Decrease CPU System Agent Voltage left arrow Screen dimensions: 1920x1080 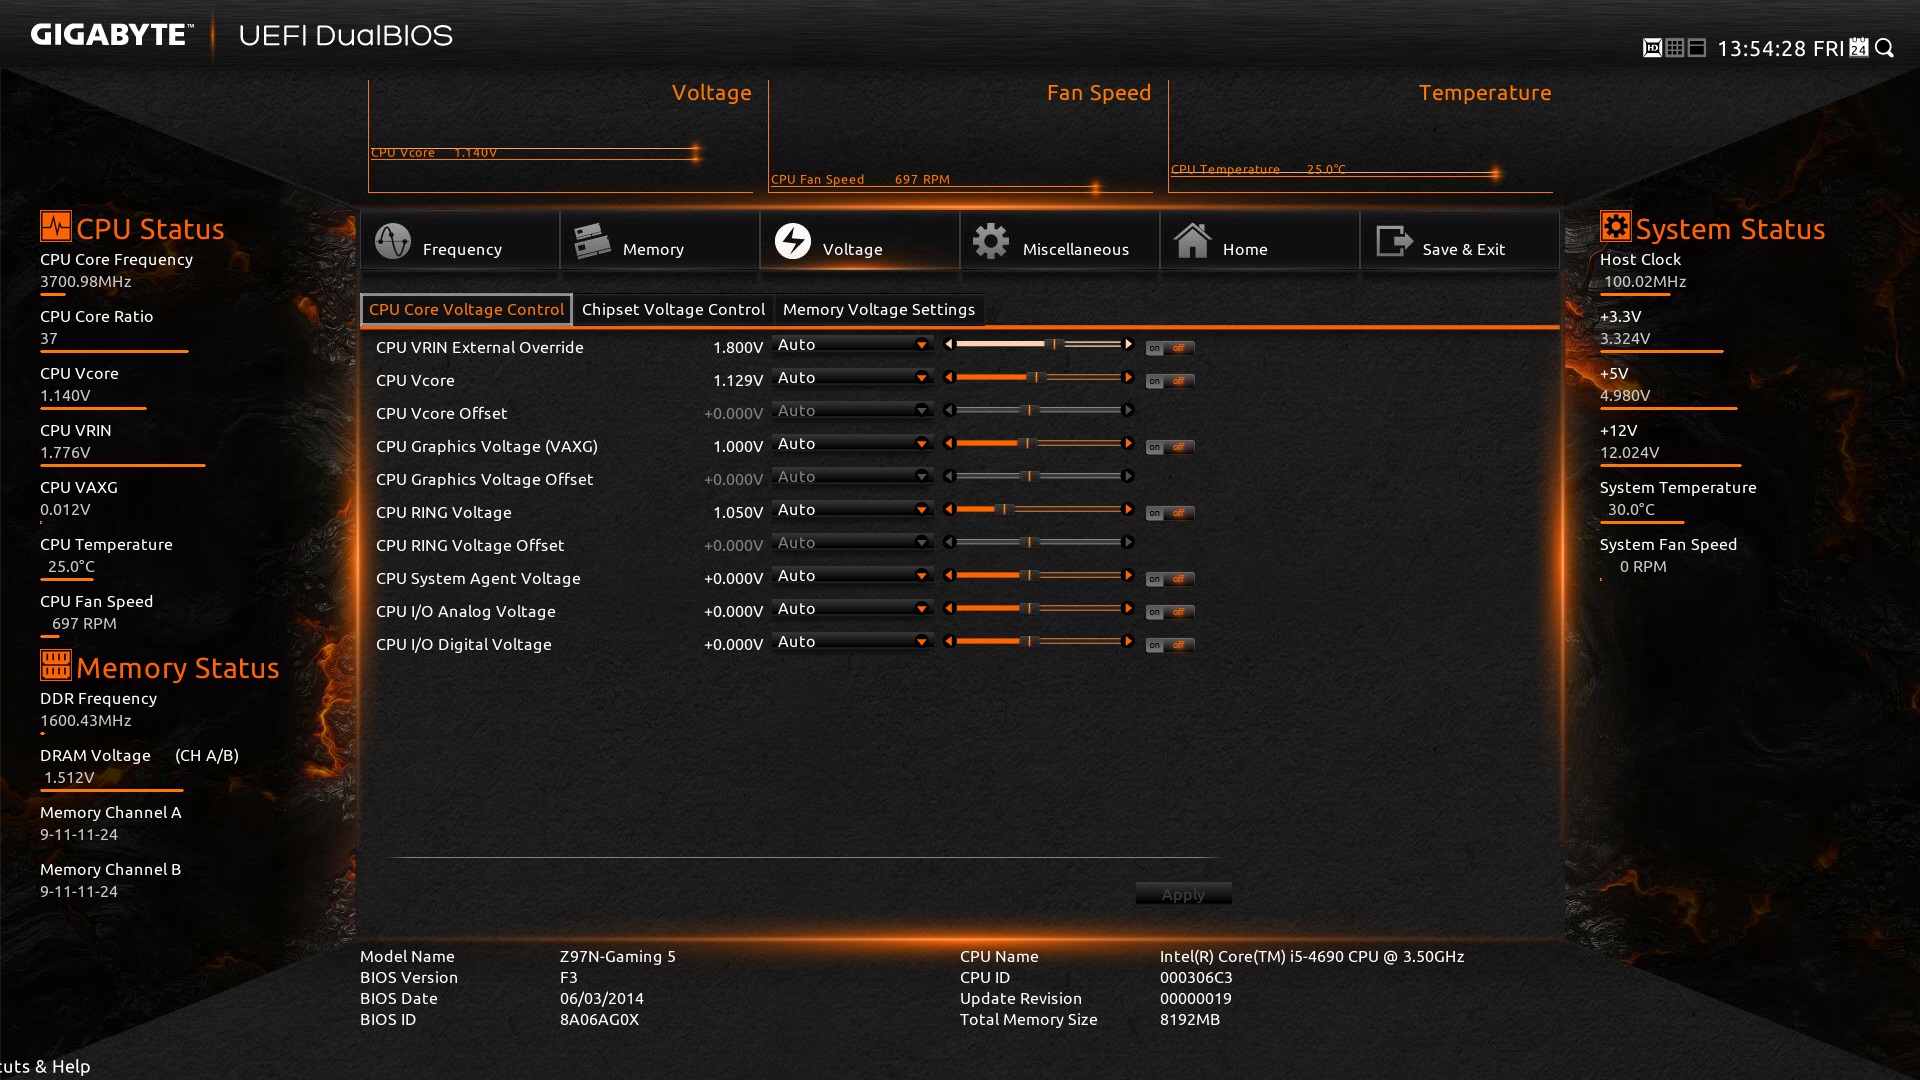(949, 575)
